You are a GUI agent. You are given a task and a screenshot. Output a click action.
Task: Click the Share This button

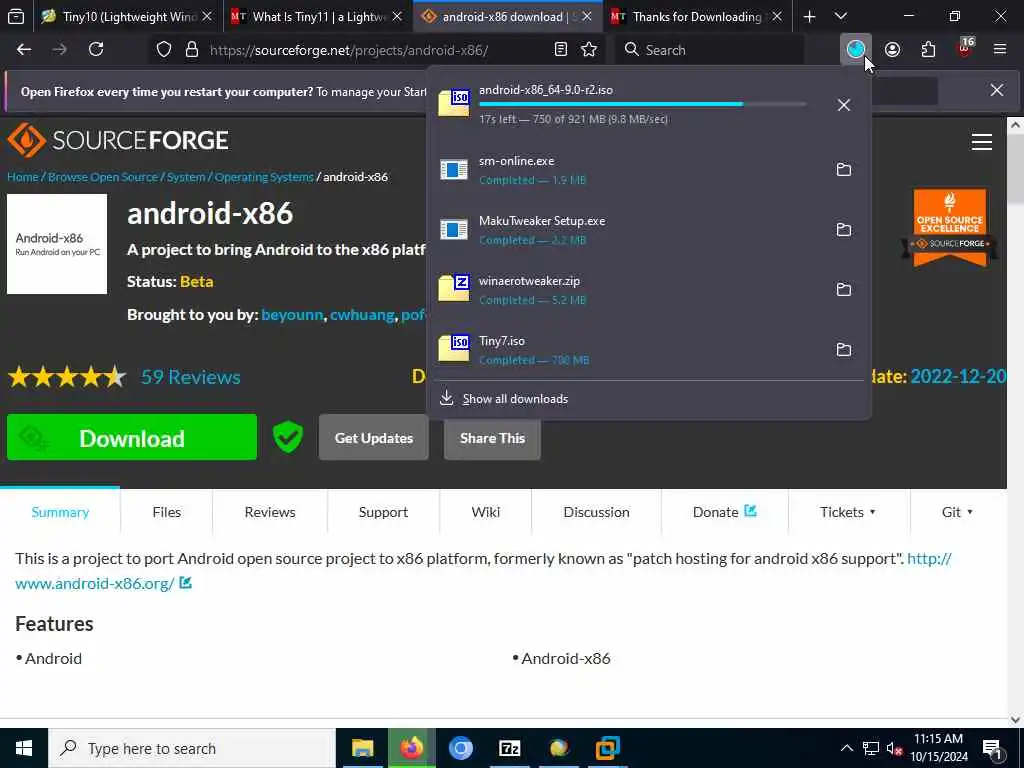[x=492, y=438]
